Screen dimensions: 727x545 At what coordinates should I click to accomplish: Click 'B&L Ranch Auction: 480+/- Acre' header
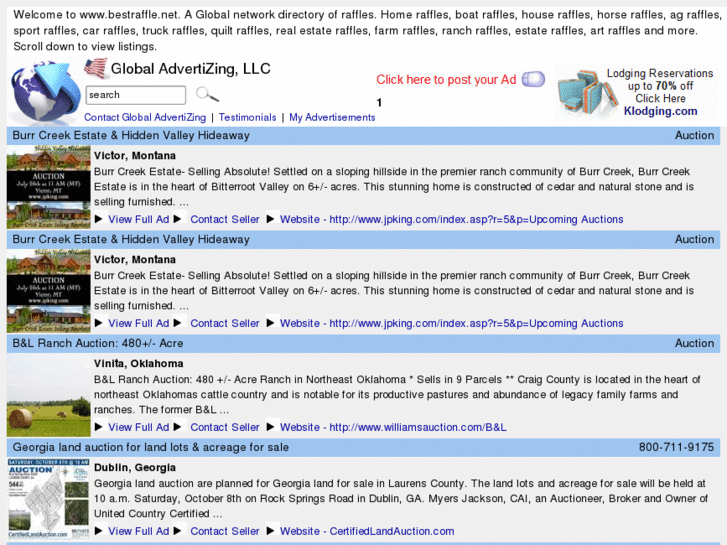coord(98,343)
